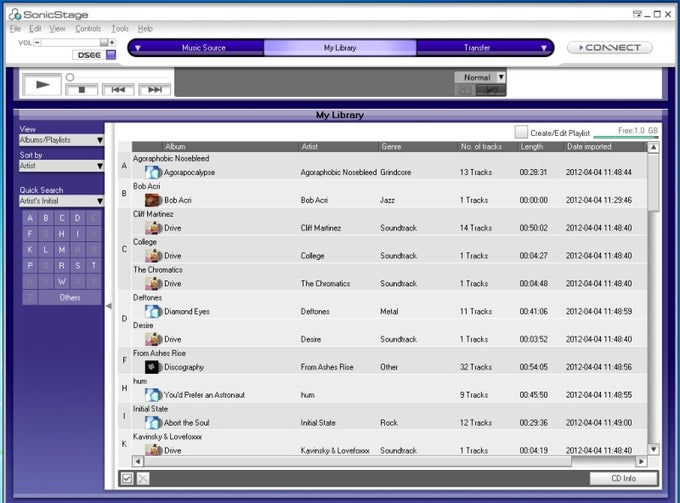This screenshot has width=680, height=503.
Task: Click the Desire Drive album cover
Action: pos(153,339)
